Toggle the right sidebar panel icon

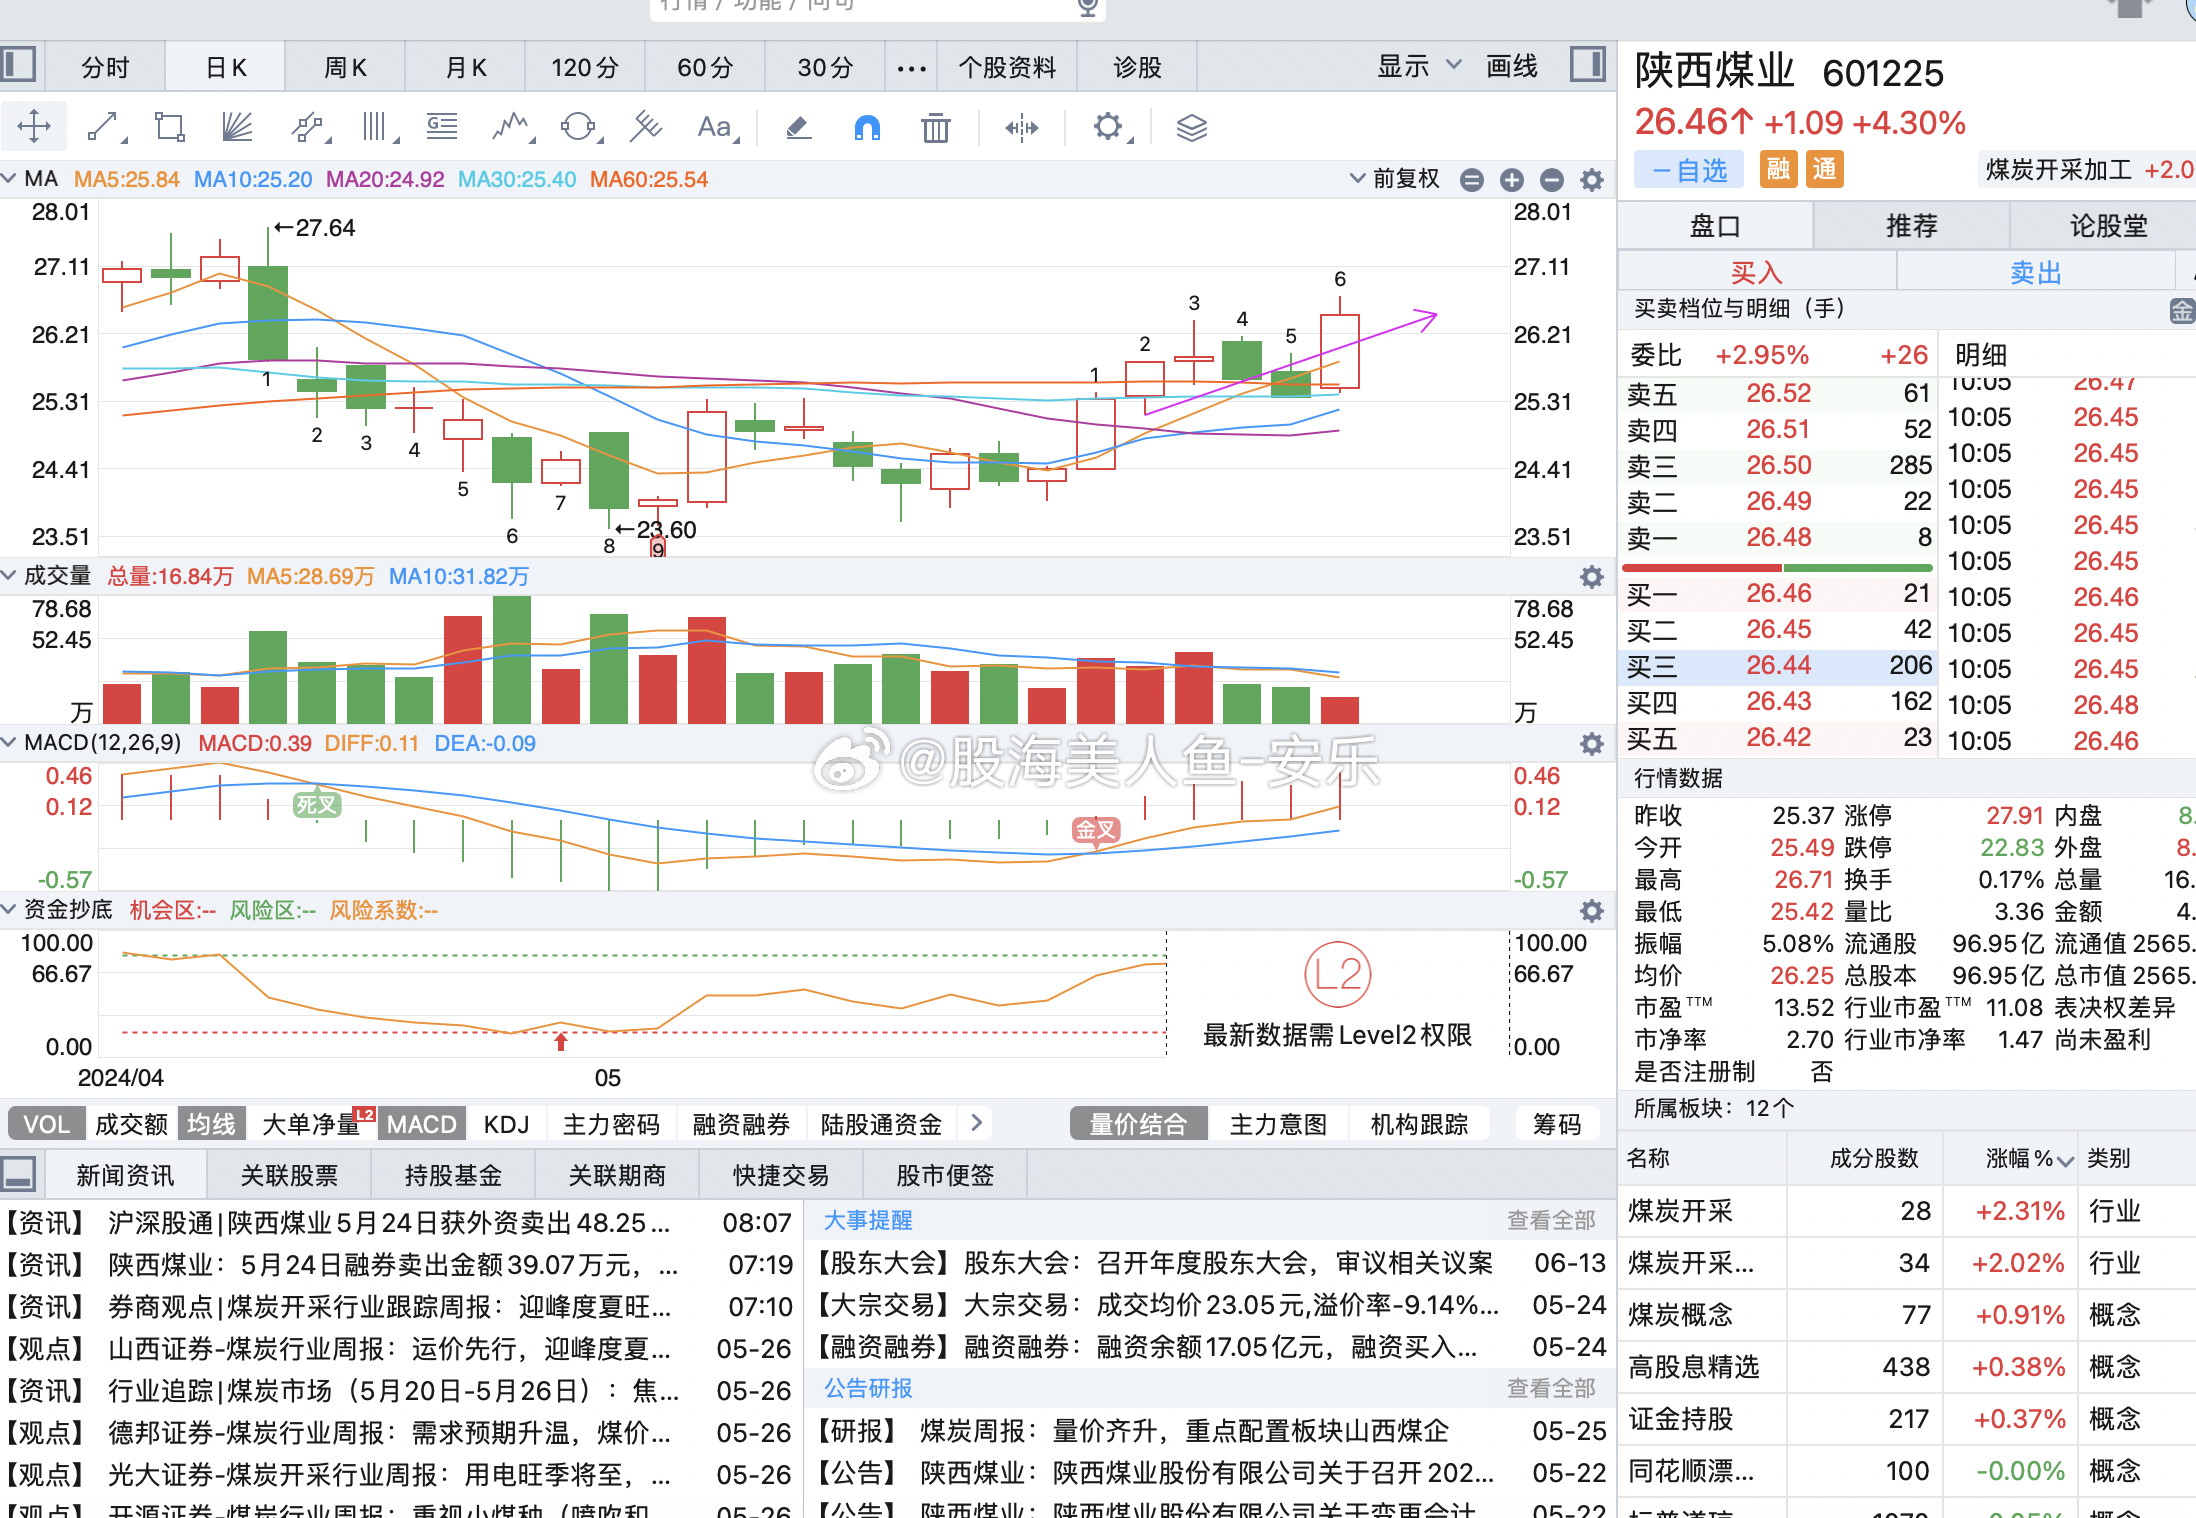[x=1588, y=64]
